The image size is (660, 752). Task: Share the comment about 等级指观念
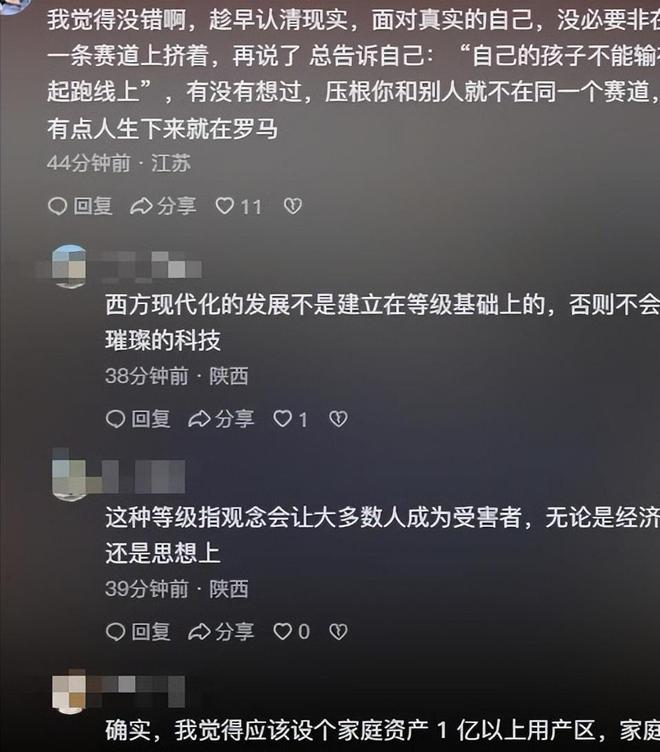[x=221, y=632]
